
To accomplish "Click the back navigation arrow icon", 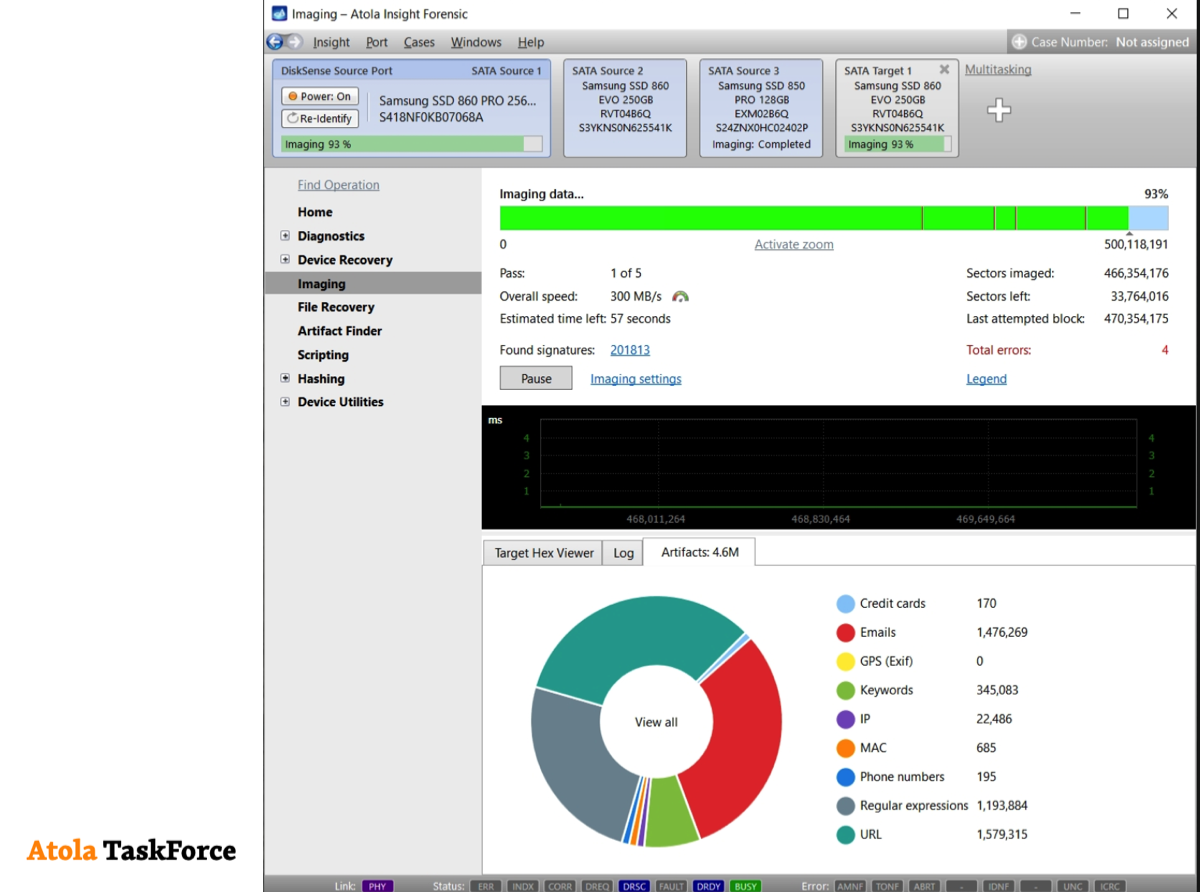I will 275,42.
